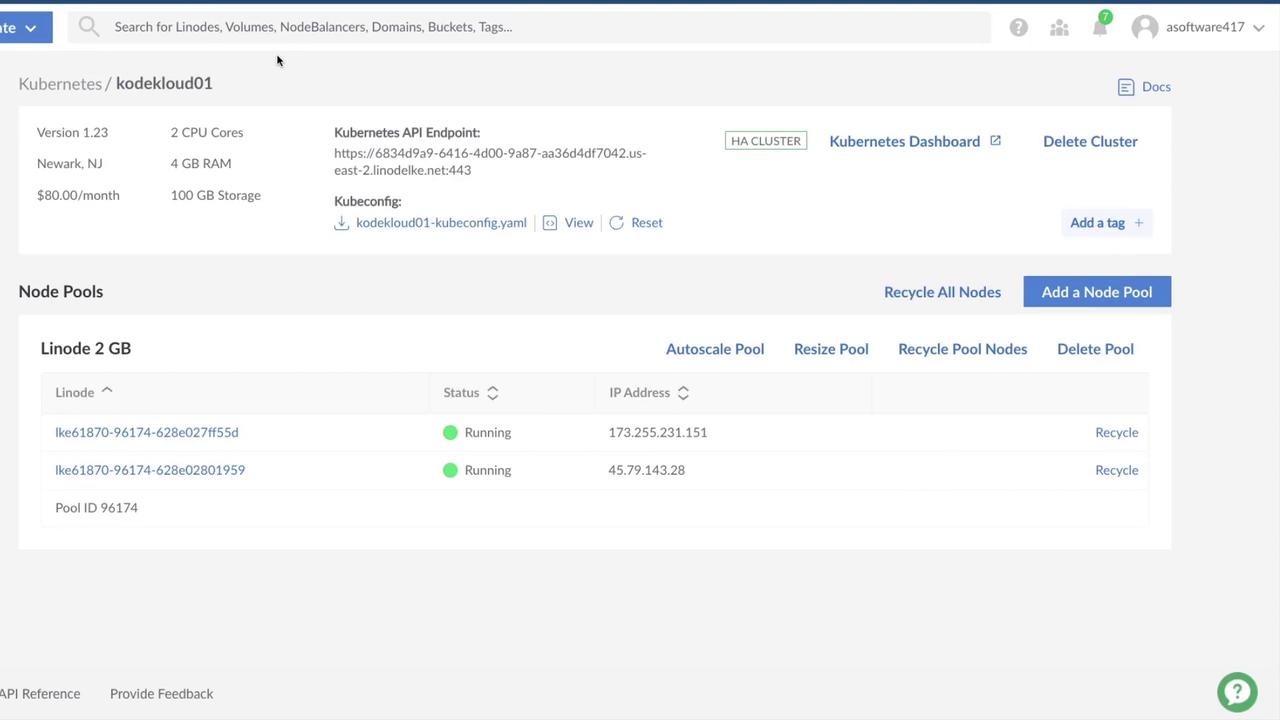Click the Reset kubeconfig circular arrow icon
Viewport: 1280px width, 720px height.
tap(617, 223)
